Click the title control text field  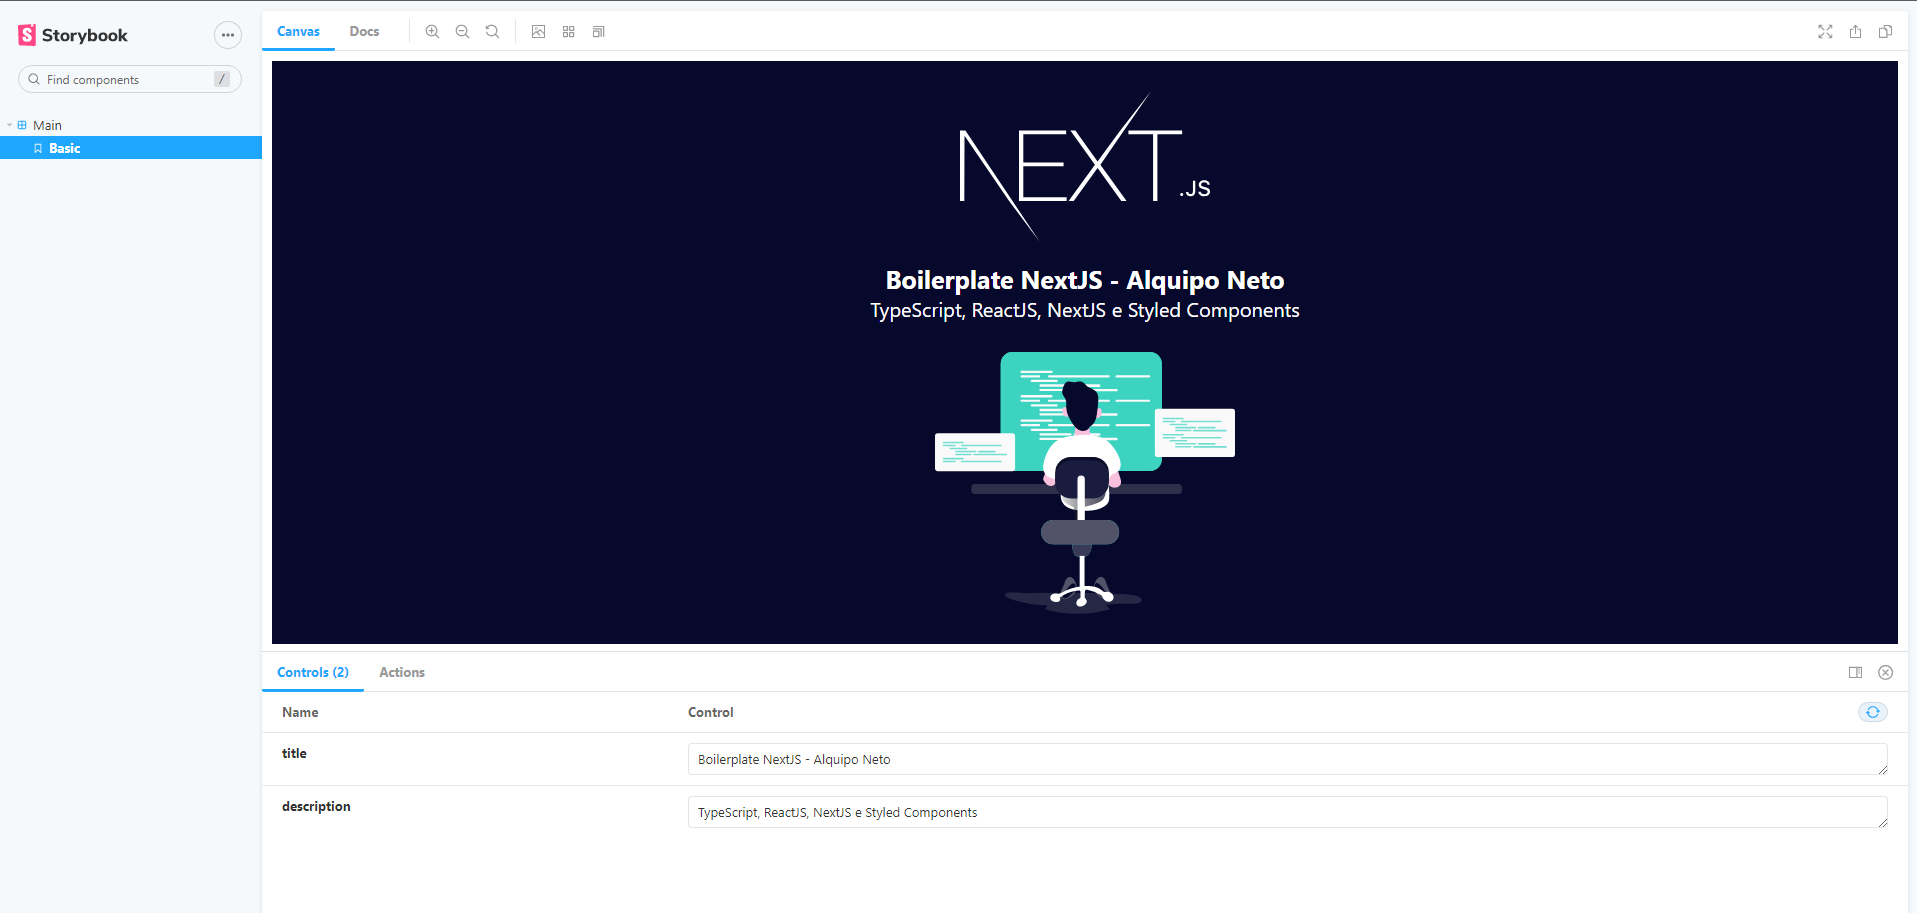tap(1287, 759)
